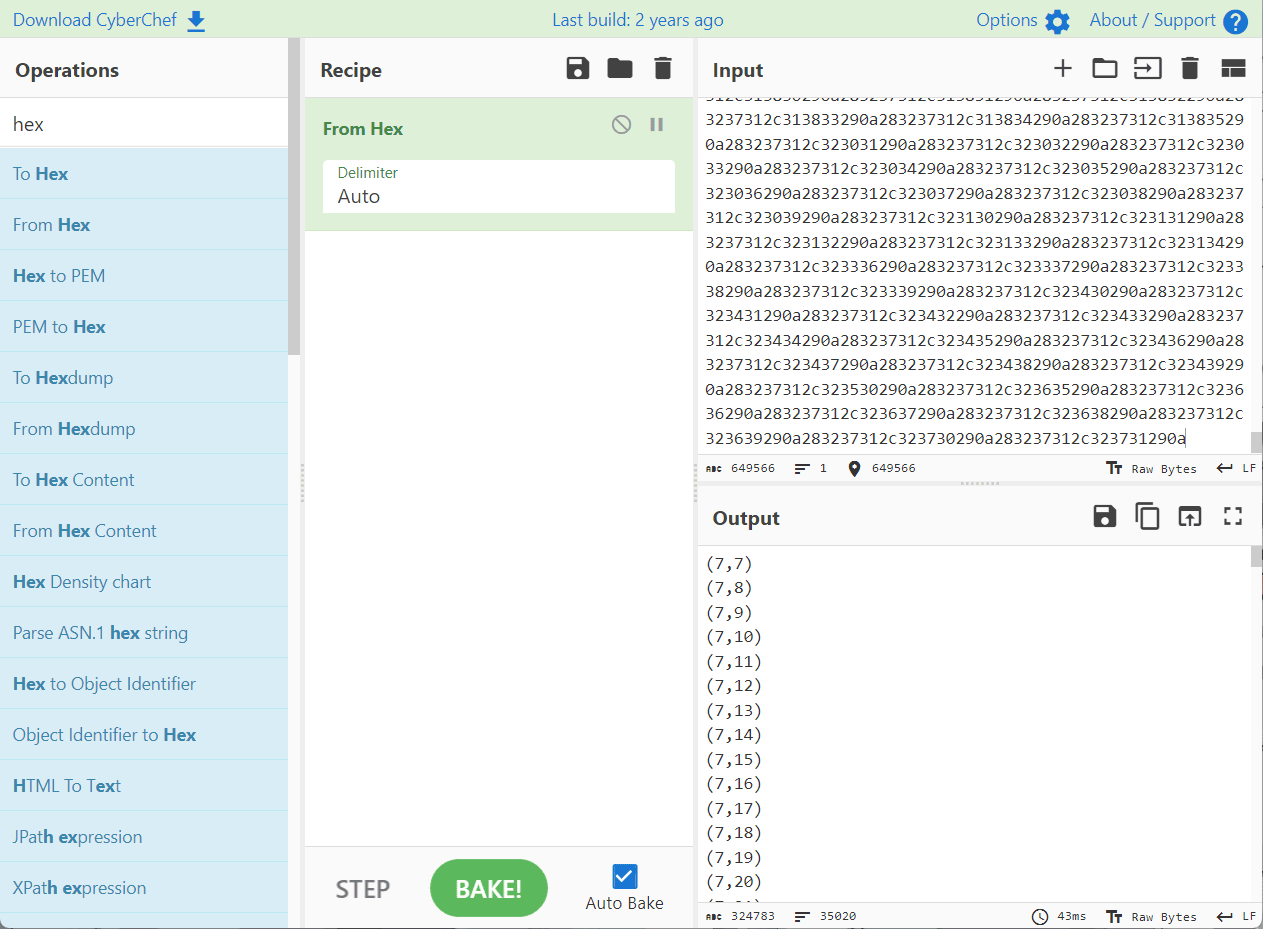The image size is (1263, 929).
Task: Load a recipe via folder icon
Action: (620, 69)
